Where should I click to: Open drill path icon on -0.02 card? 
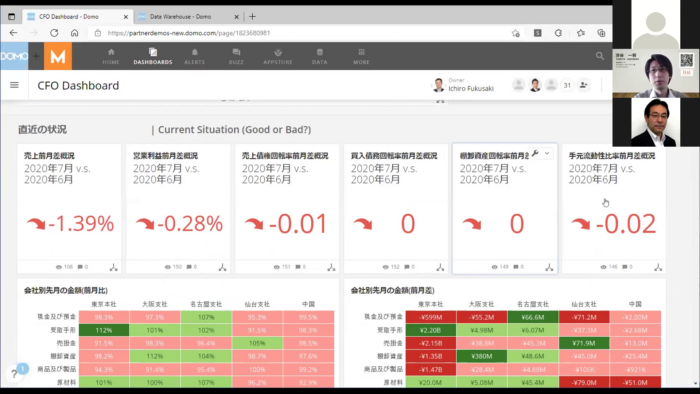(x=658, y=267)
